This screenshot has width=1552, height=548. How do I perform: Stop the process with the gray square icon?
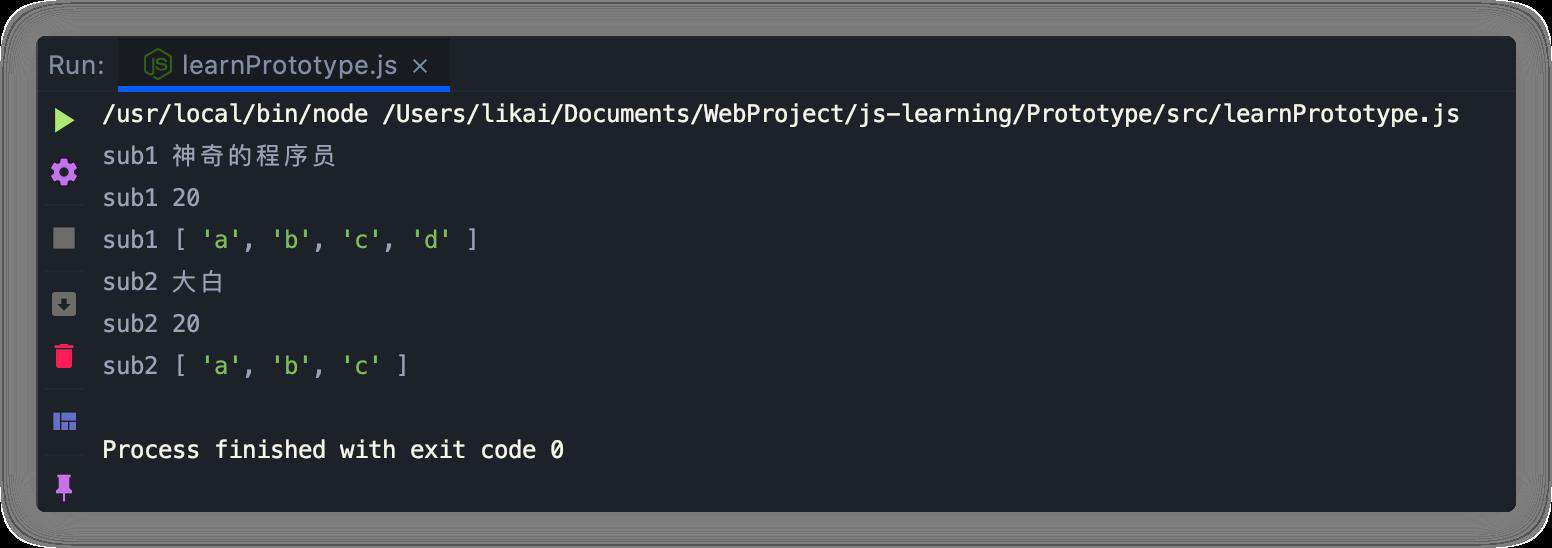coord(64,238)
